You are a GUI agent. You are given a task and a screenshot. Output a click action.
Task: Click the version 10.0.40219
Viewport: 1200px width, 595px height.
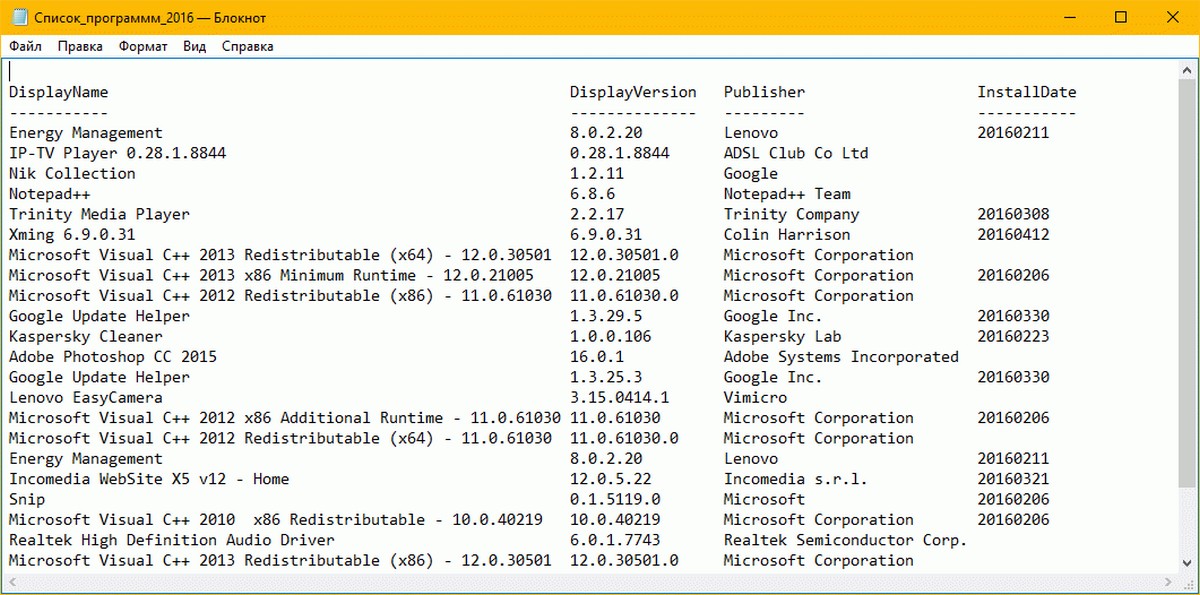click(x=615, y=520)
